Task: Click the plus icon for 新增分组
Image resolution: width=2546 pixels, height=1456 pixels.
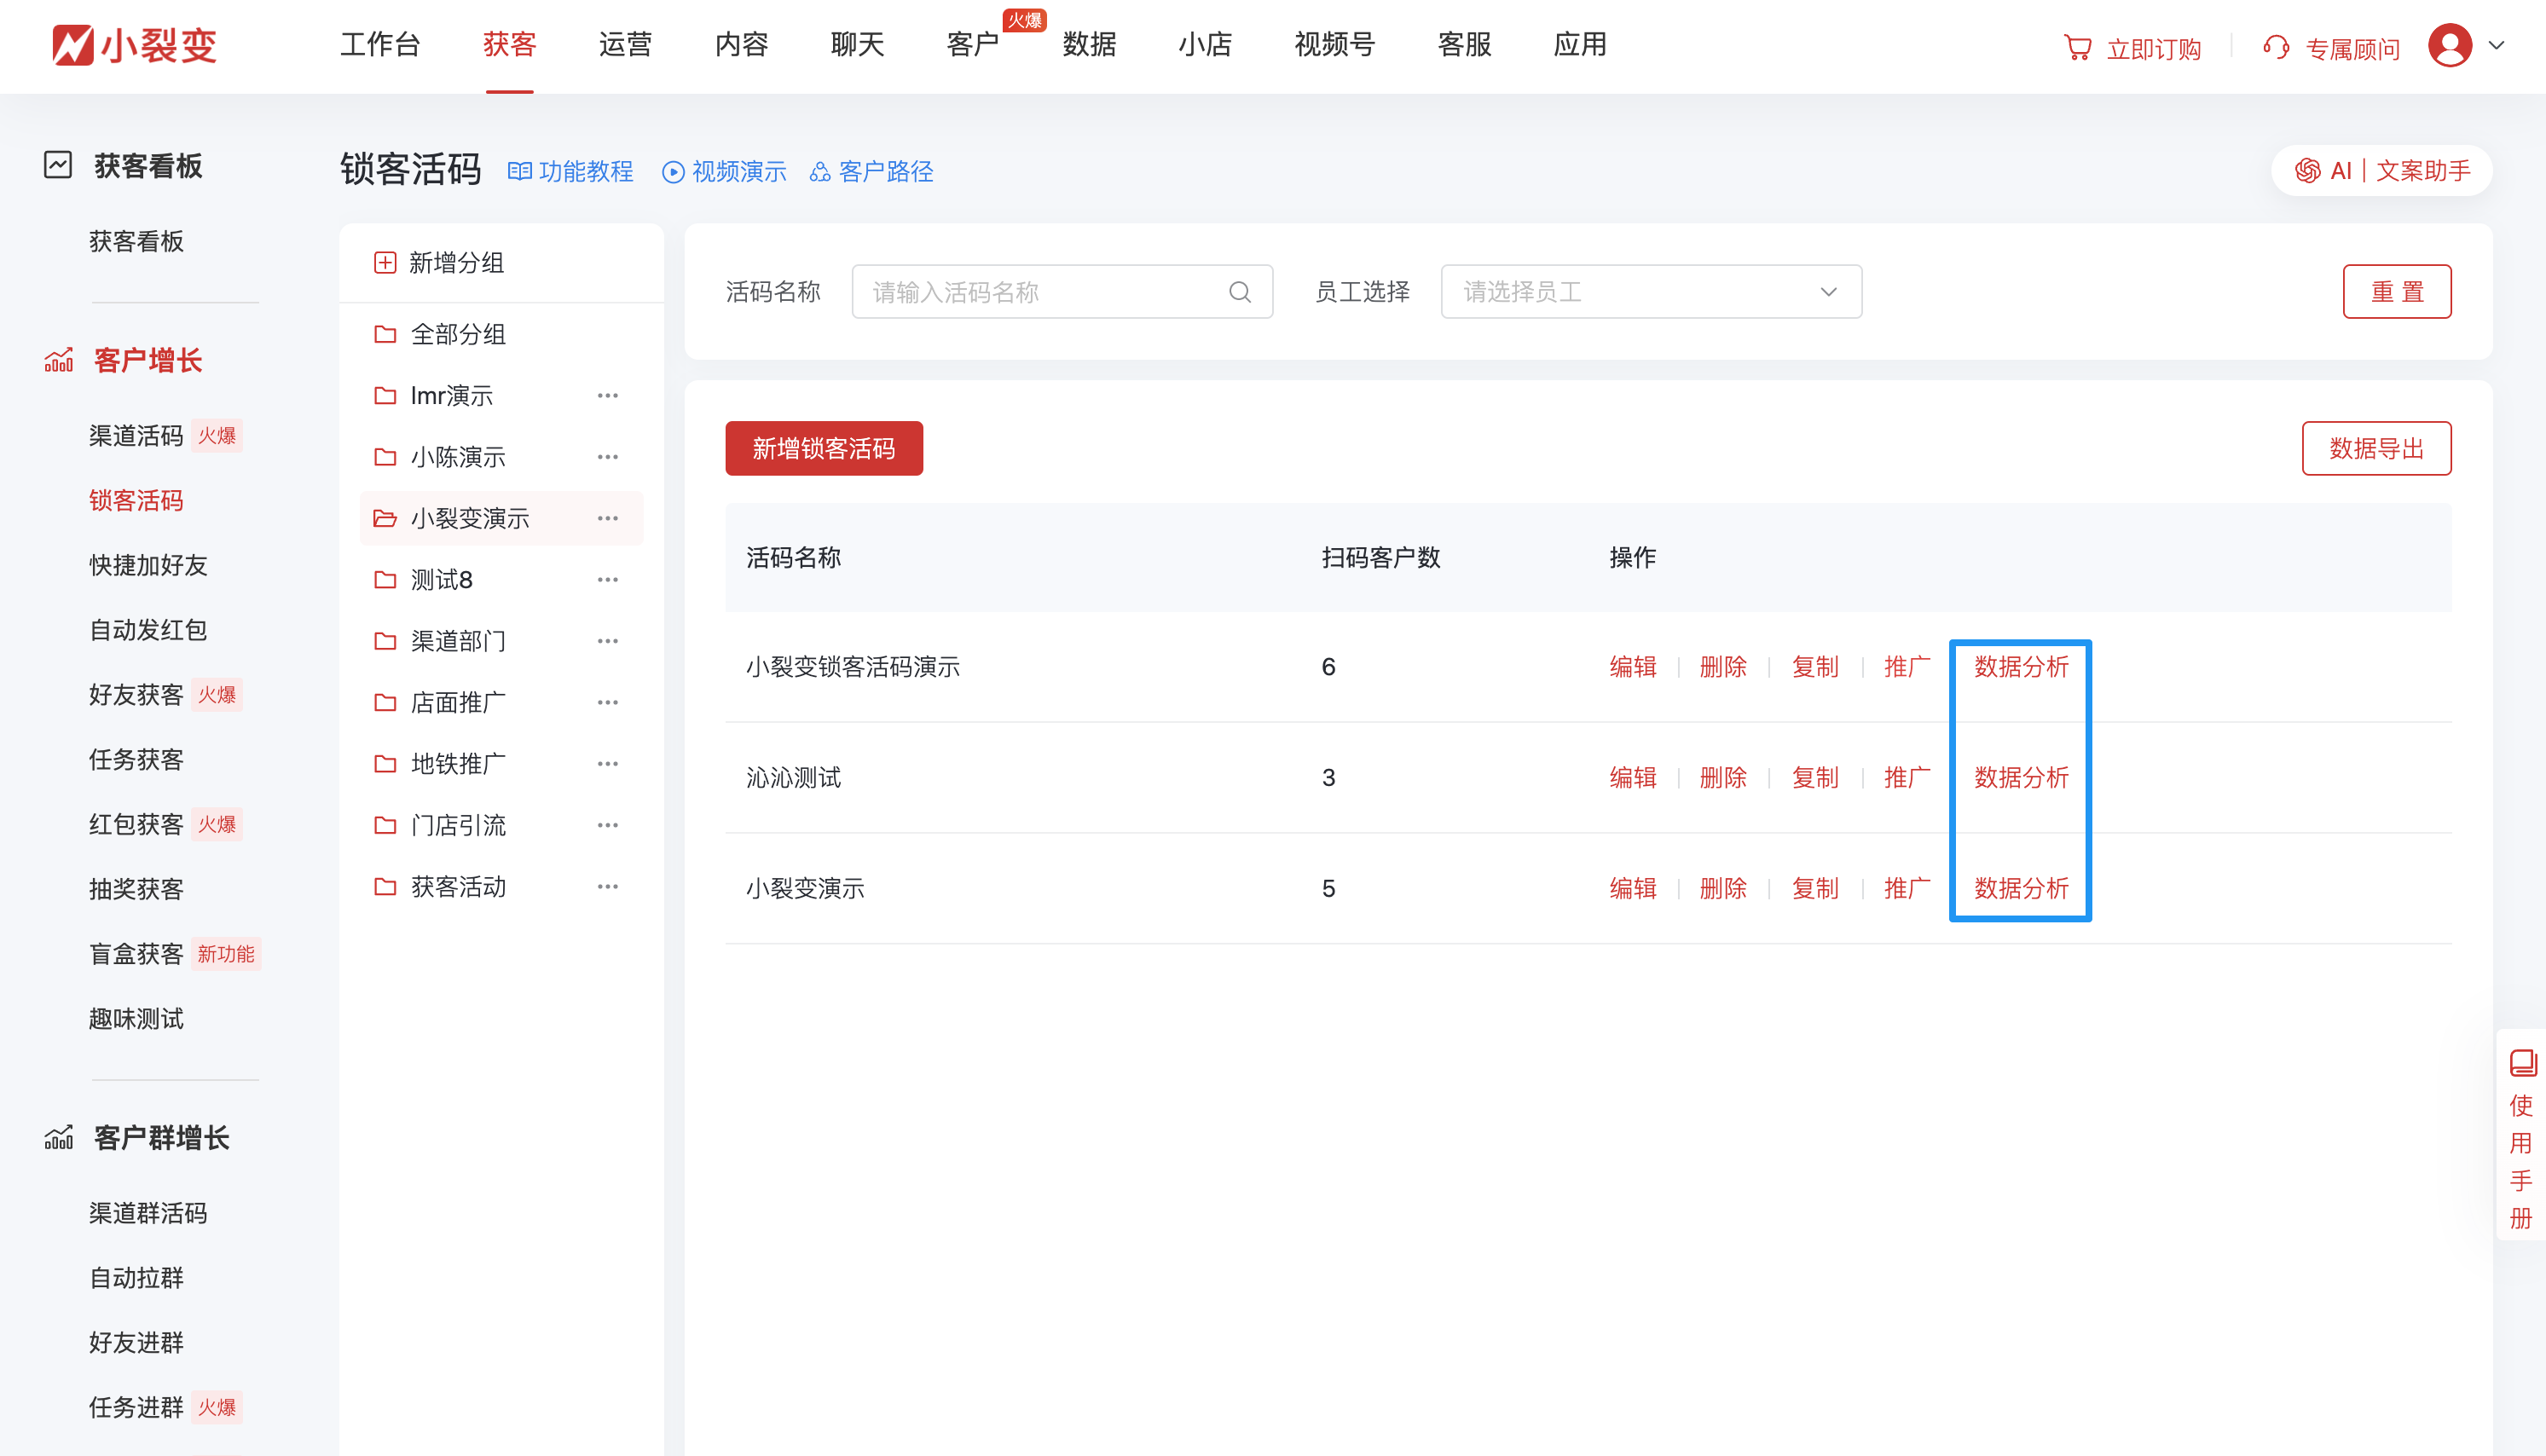Action: (x=385, y=263)
